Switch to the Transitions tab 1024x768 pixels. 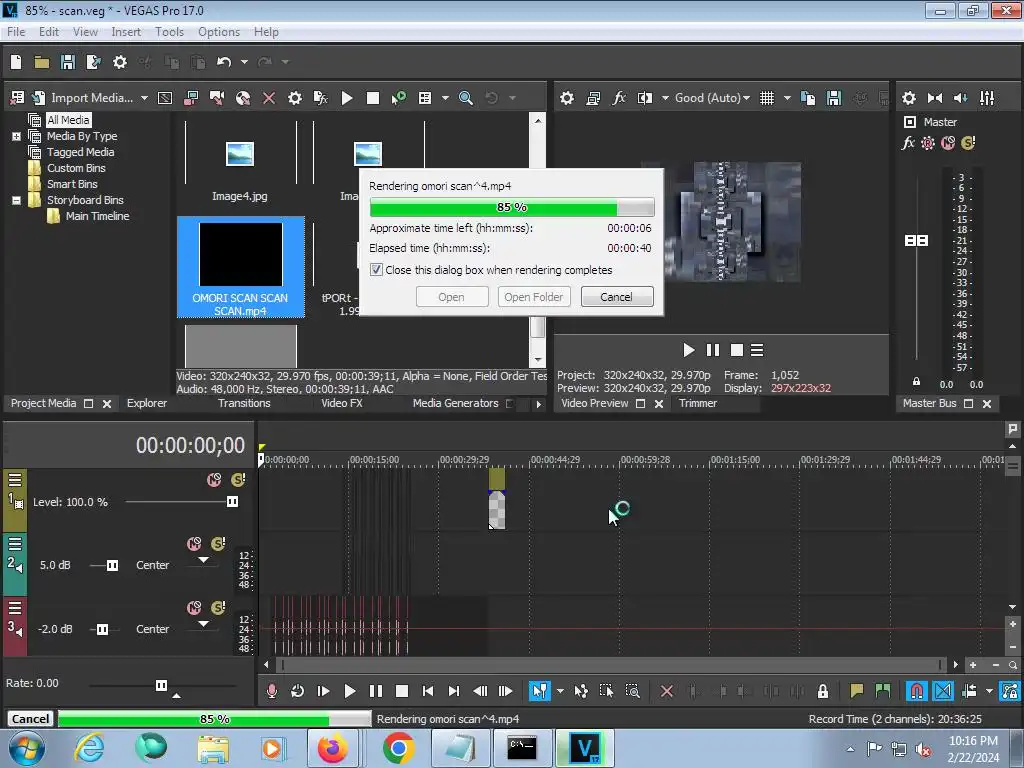point(244,403)
